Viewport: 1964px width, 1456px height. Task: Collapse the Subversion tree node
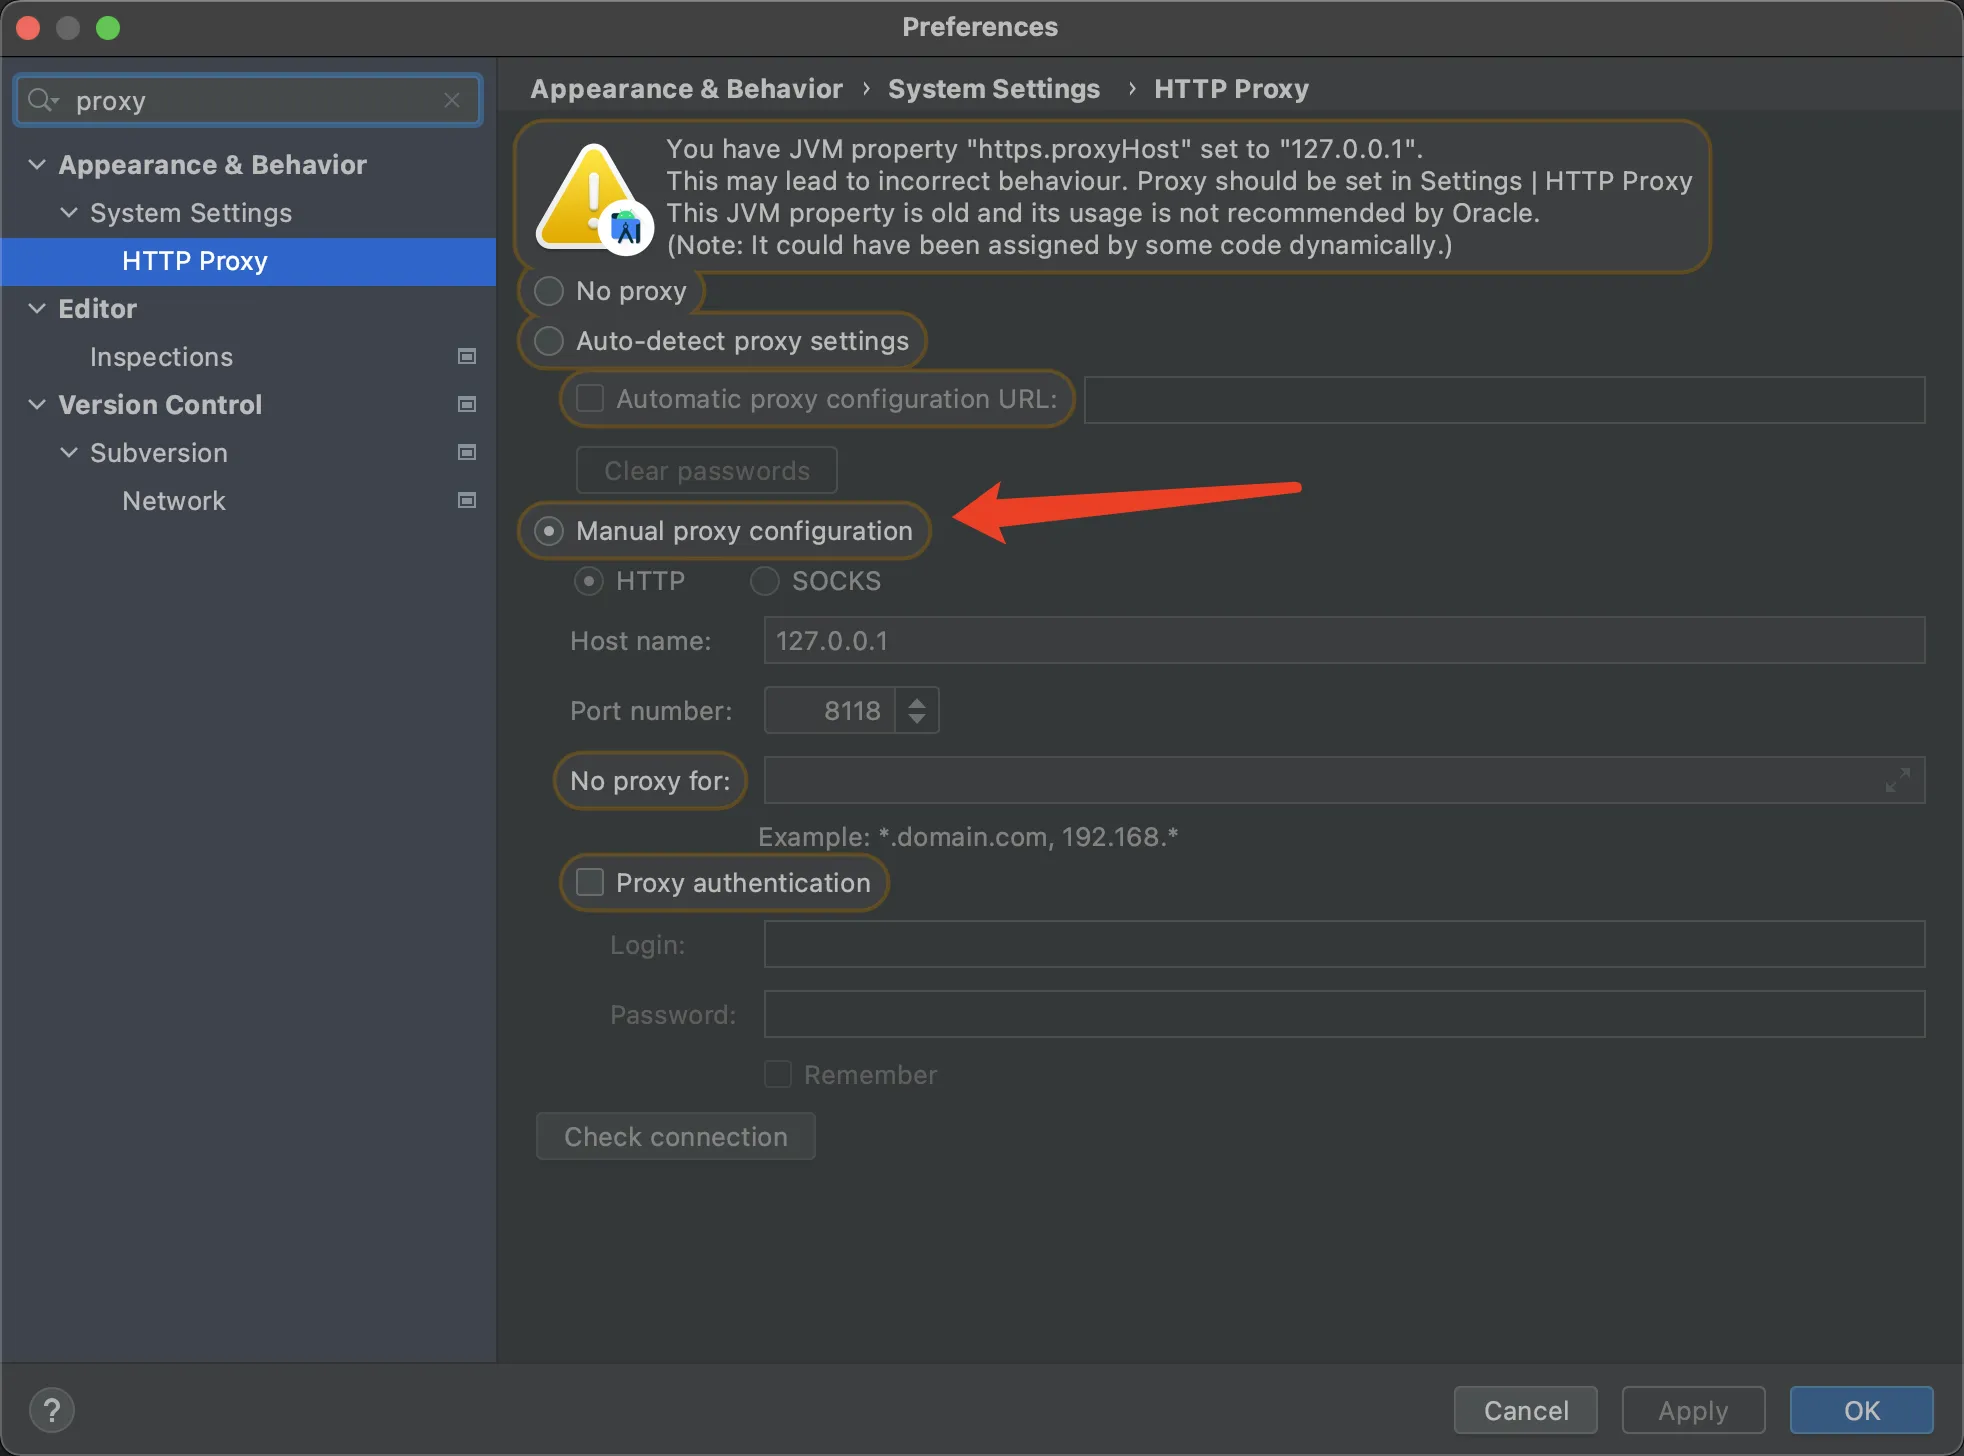(x=69, y=453)
